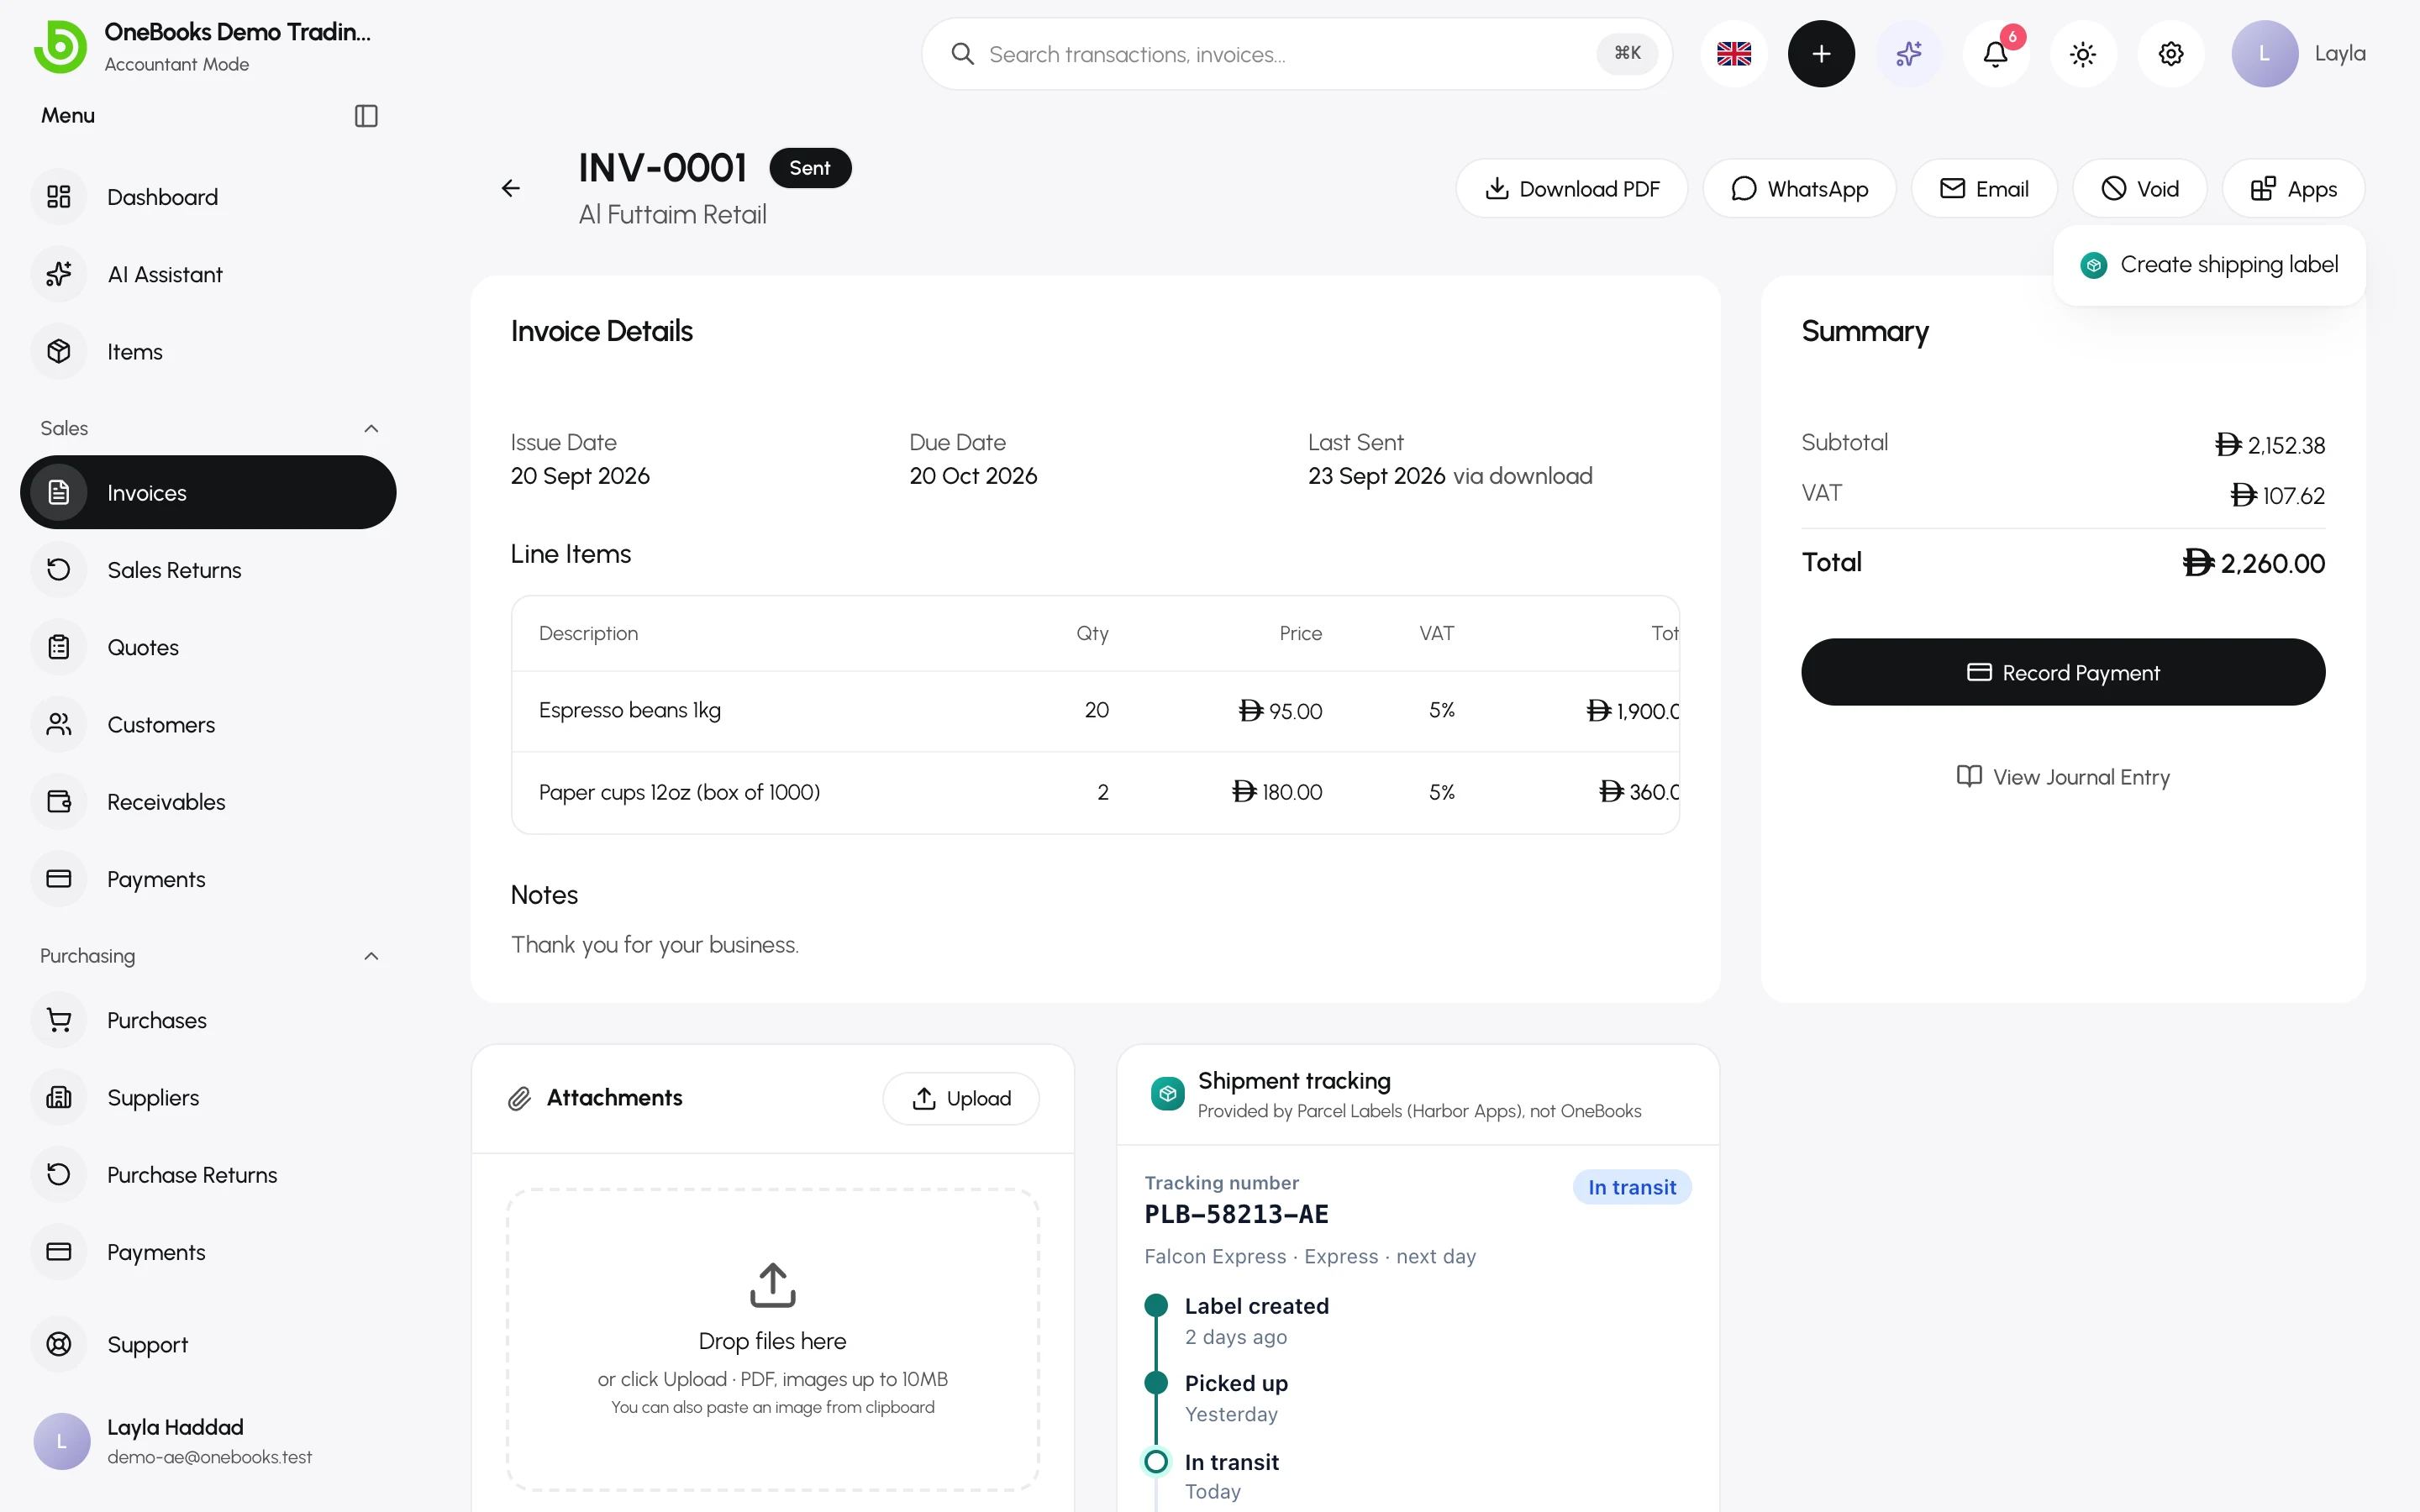Open notifications bell with 6 badge
Screen dimensions: 2420x1512
click(1996, 54)
